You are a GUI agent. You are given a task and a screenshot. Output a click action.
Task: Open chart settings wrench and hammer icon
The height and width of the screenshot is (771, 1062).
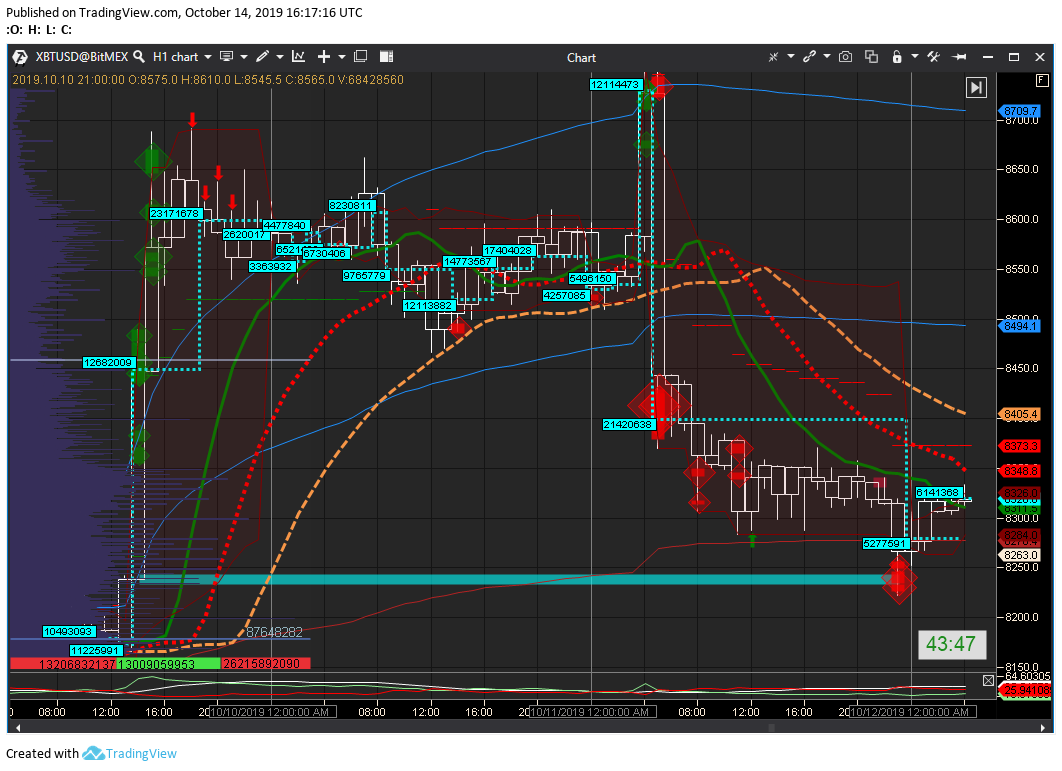coord(934,57)
